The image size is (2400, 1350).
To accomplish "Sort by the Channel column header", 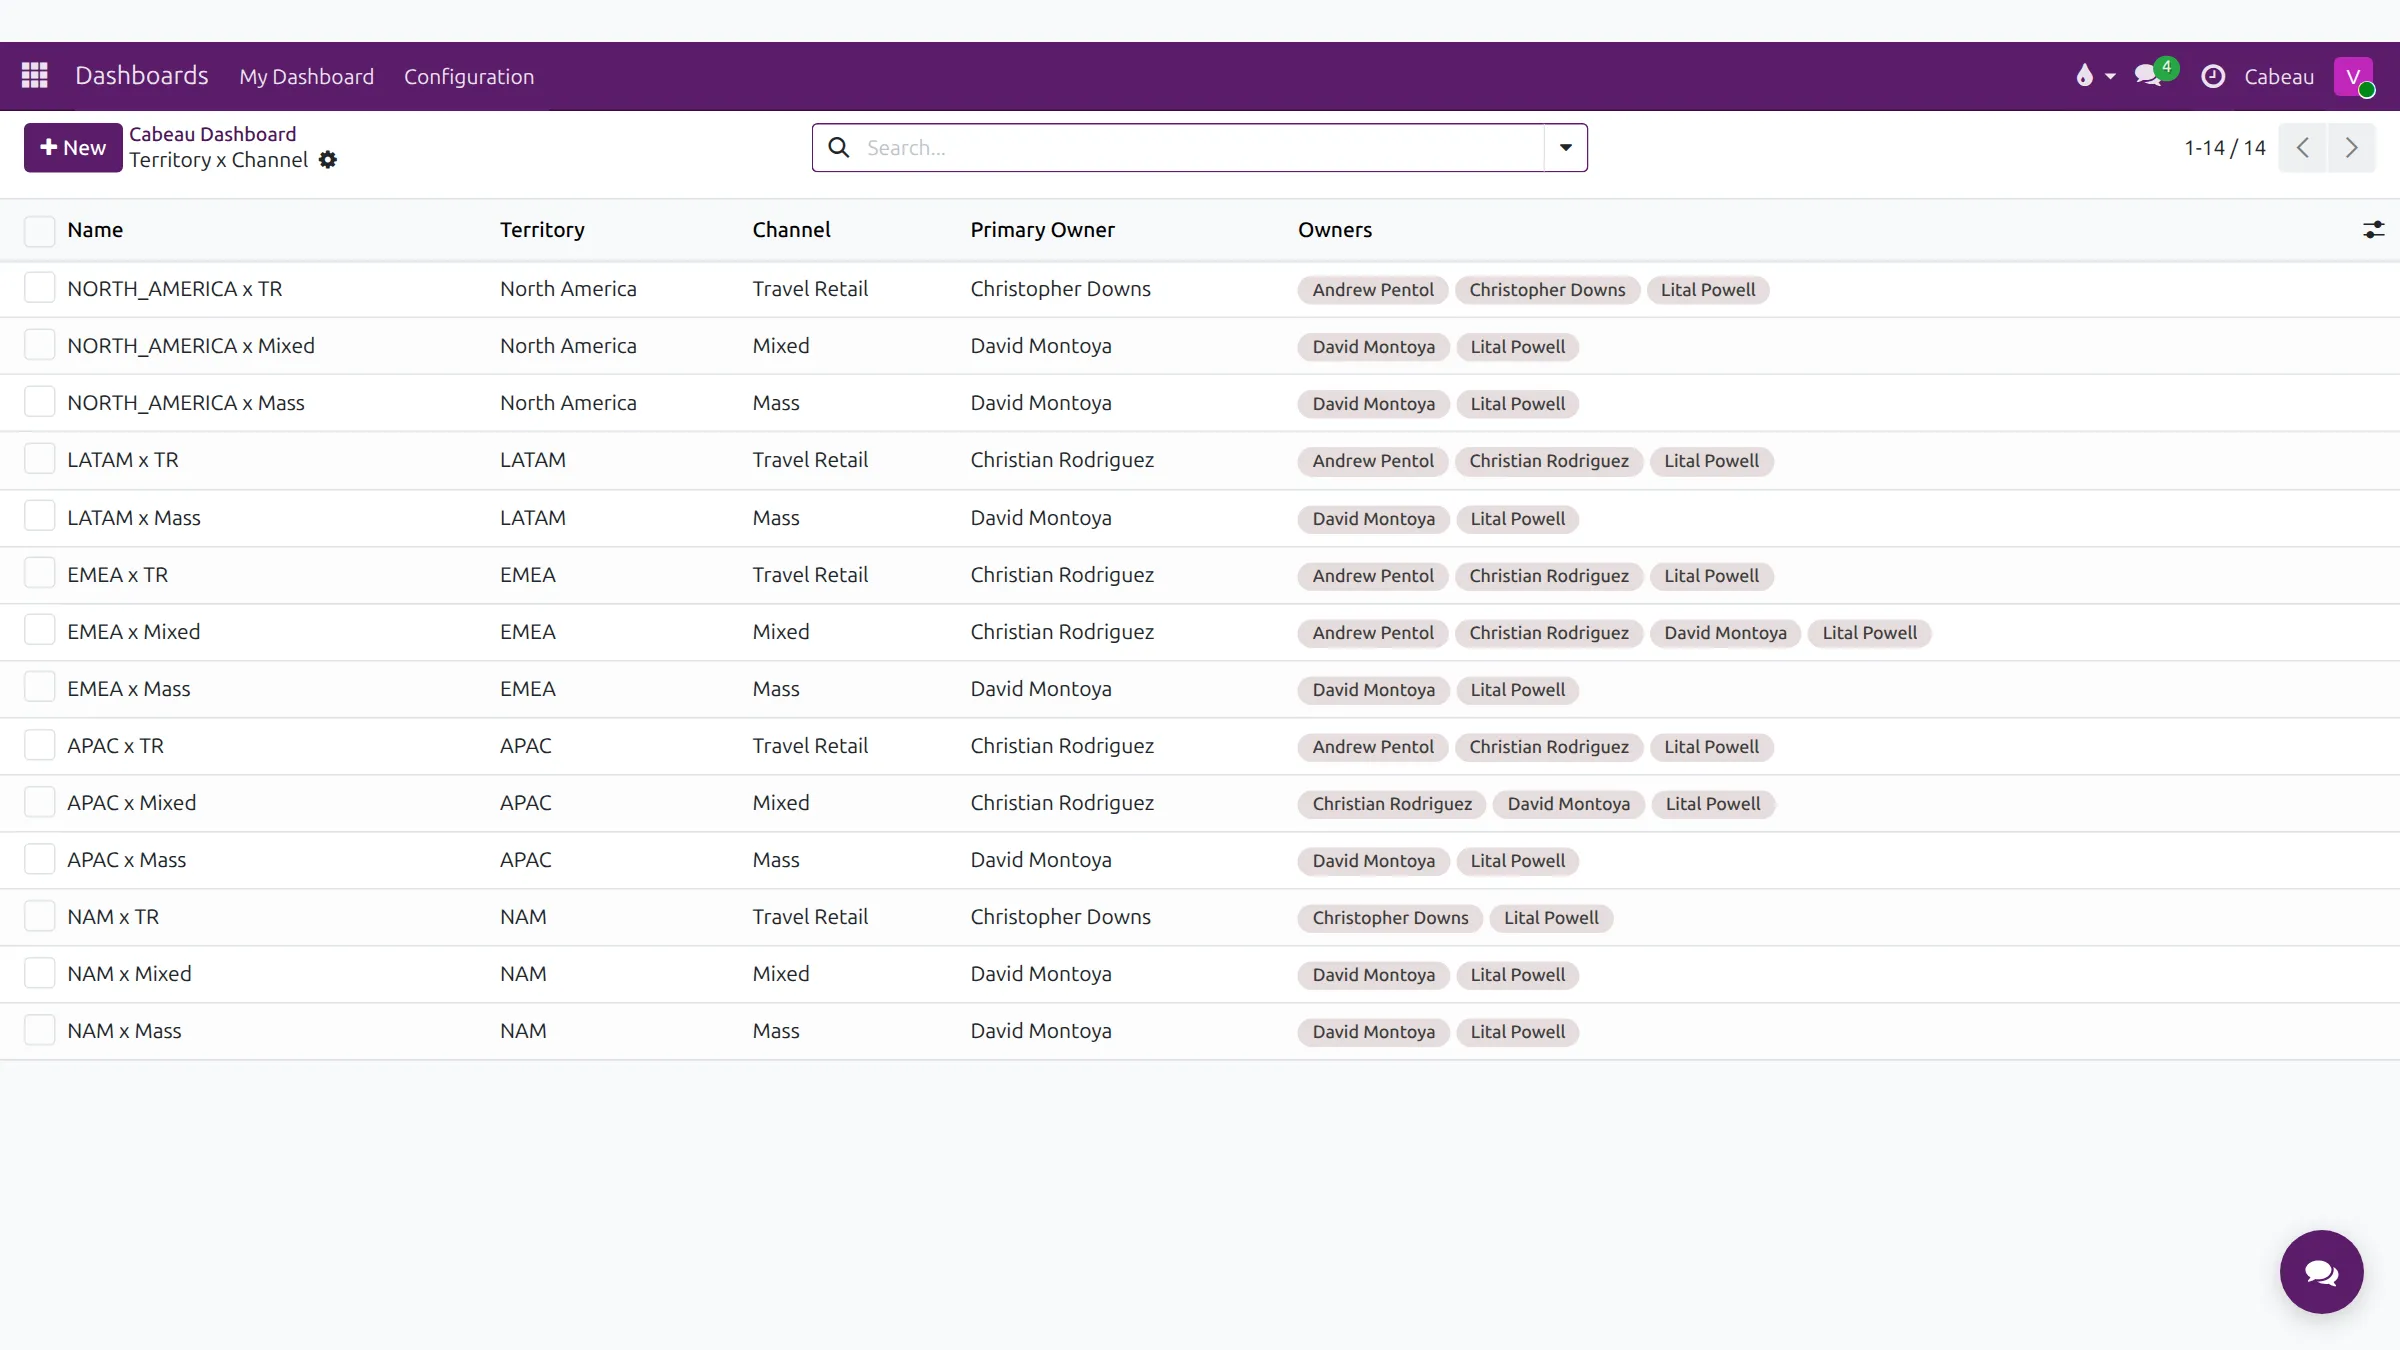I will pyautogui.click(x=791, y=230).
